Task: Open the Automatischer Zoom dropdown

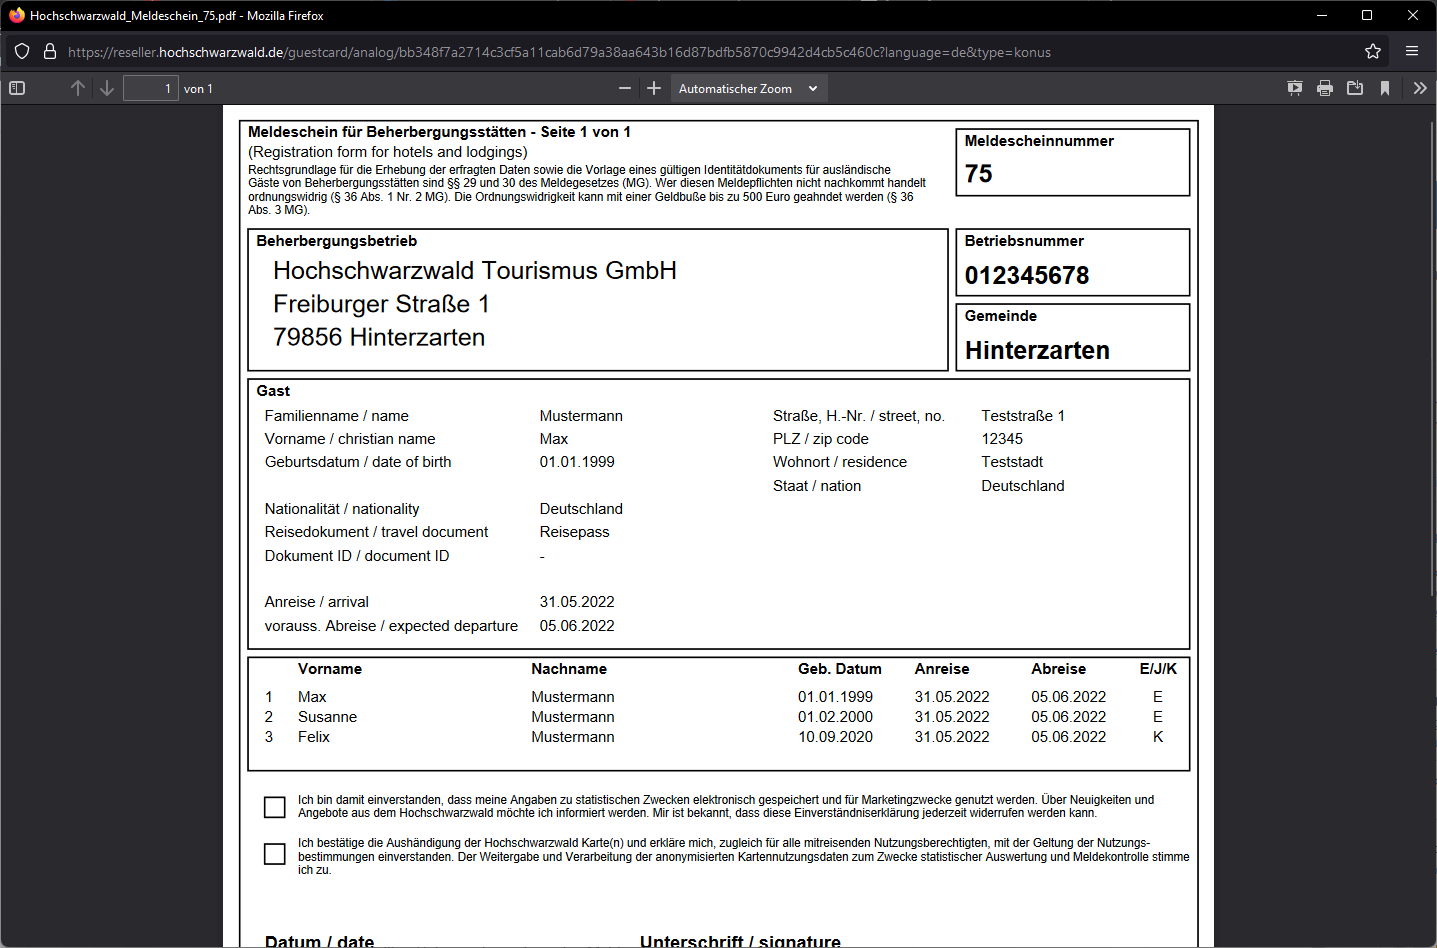Action: coord(748,88)
